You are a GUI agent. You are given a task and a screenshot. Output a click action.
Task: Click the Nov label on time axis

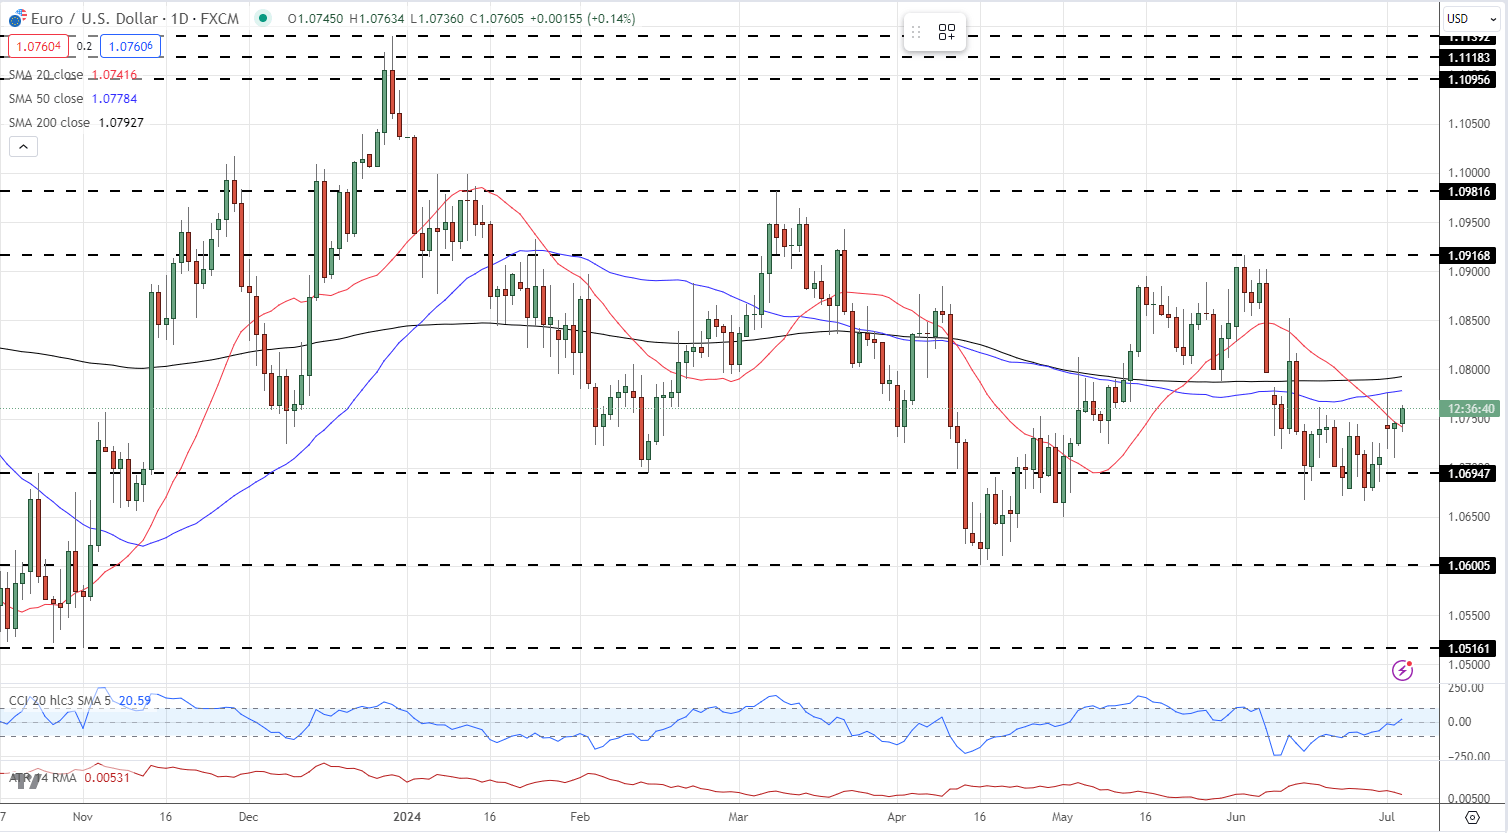pyautogui.click(x=83, y=816)
